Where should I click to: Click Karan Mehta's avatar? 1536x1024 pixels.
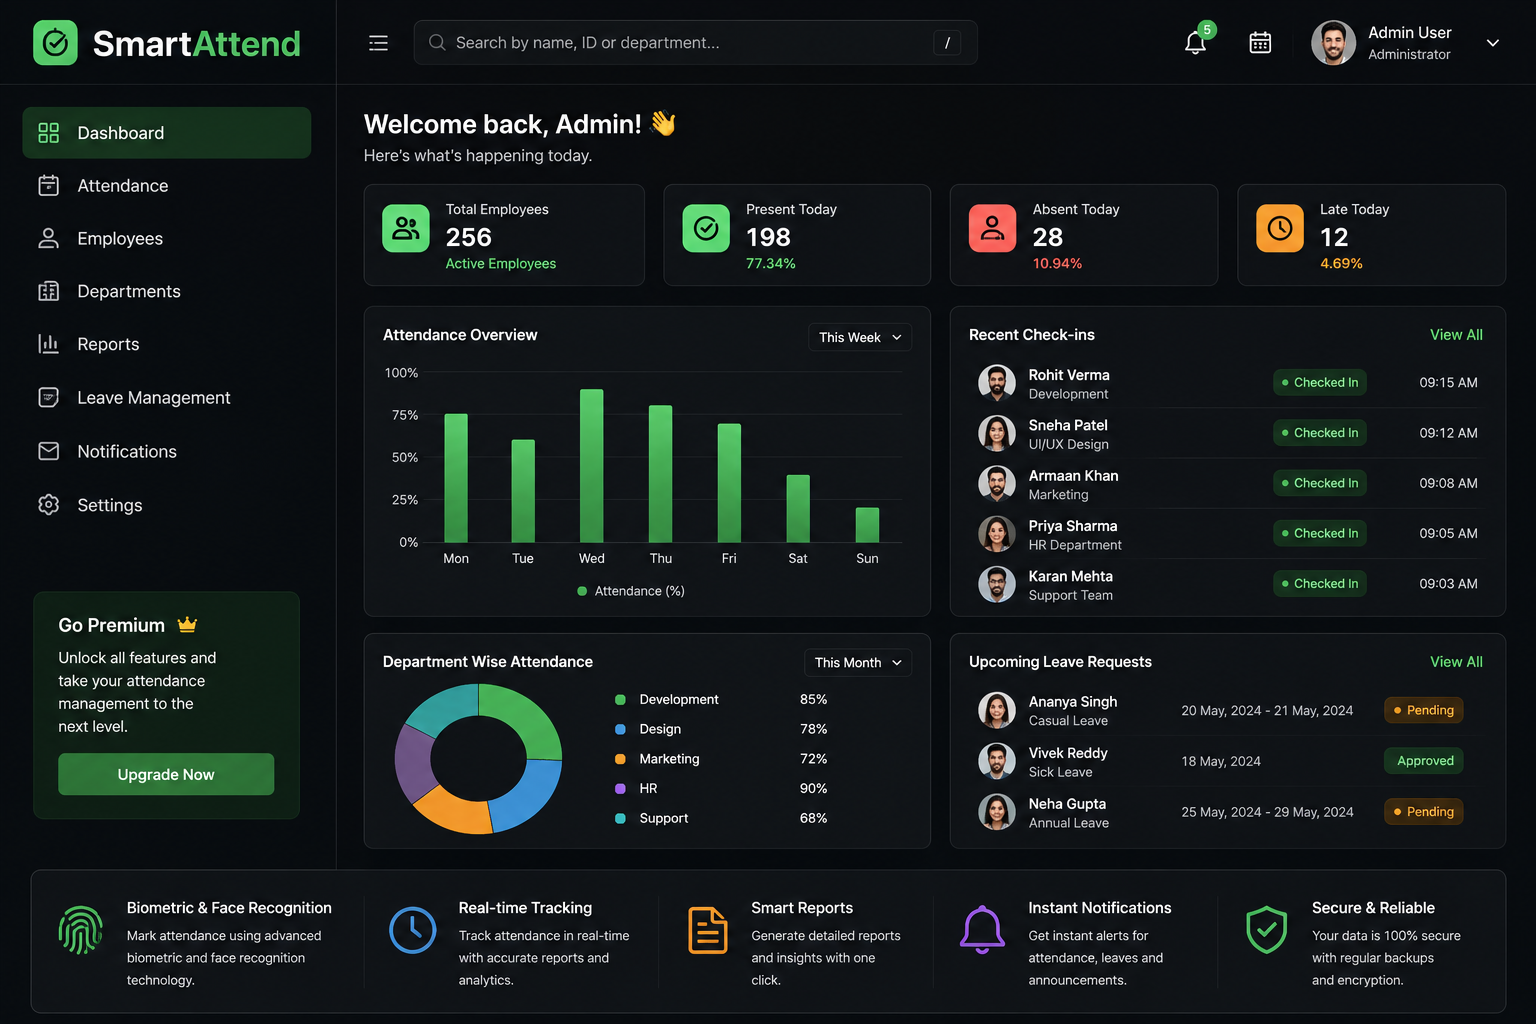point(997,584)
